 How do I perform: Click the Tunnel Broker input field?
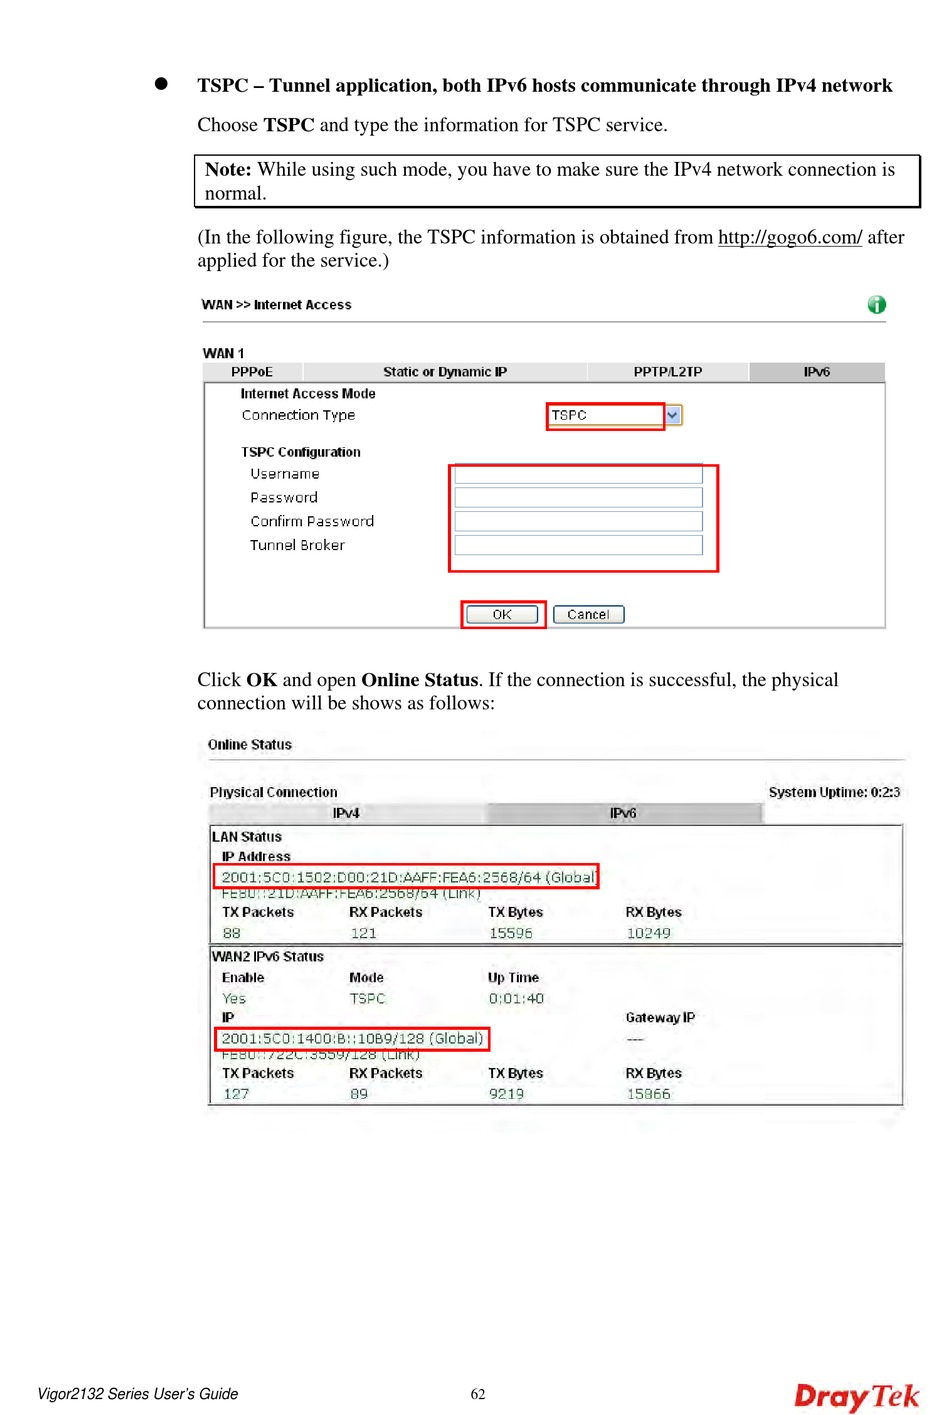578,545
